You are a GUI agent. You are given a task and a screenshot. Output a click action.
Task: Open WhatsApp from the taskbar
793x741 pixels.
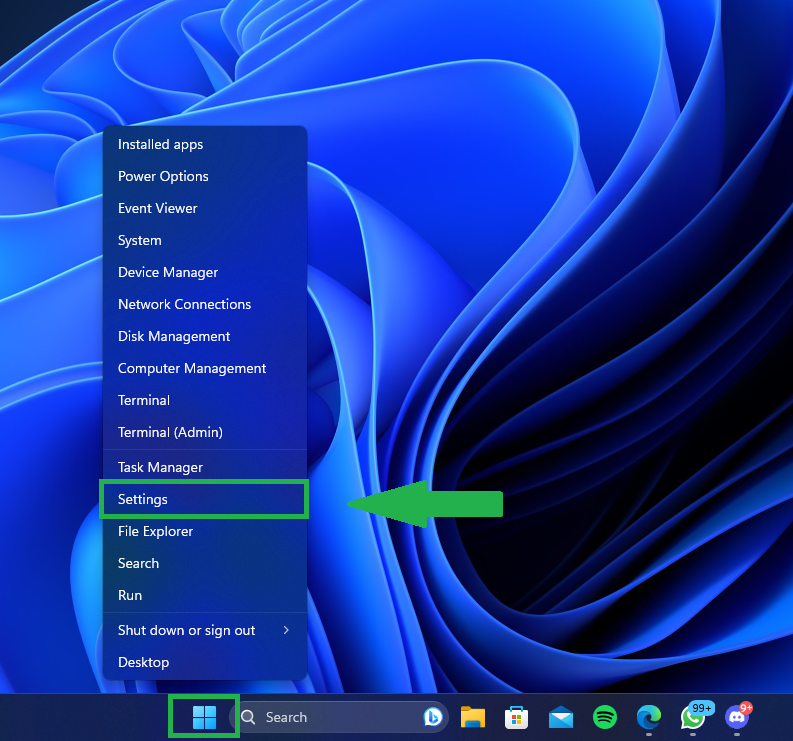tap(693, 717)
